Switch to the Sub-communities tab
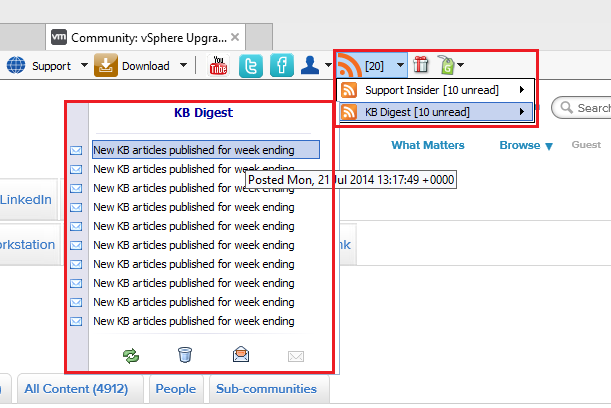 pyautogui.click(x=267, y=389)
